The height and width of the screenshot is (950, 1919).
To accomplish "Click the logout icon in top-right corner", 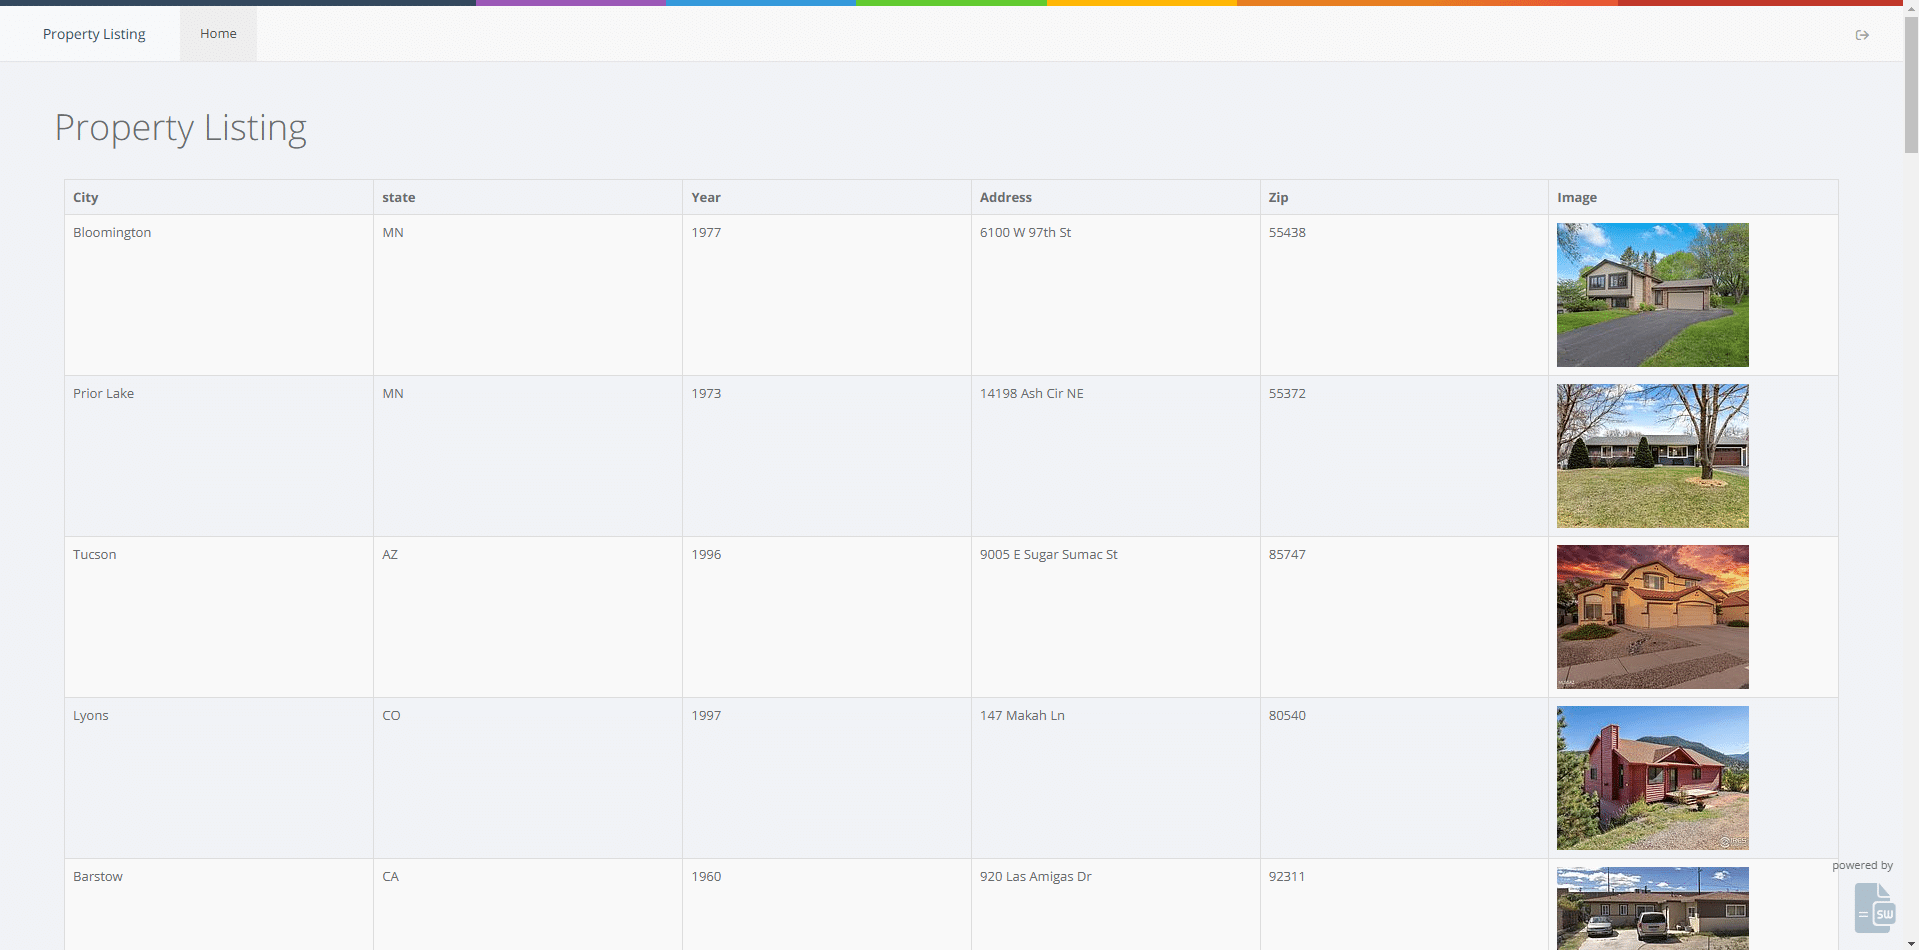I will pos(1861,35).
